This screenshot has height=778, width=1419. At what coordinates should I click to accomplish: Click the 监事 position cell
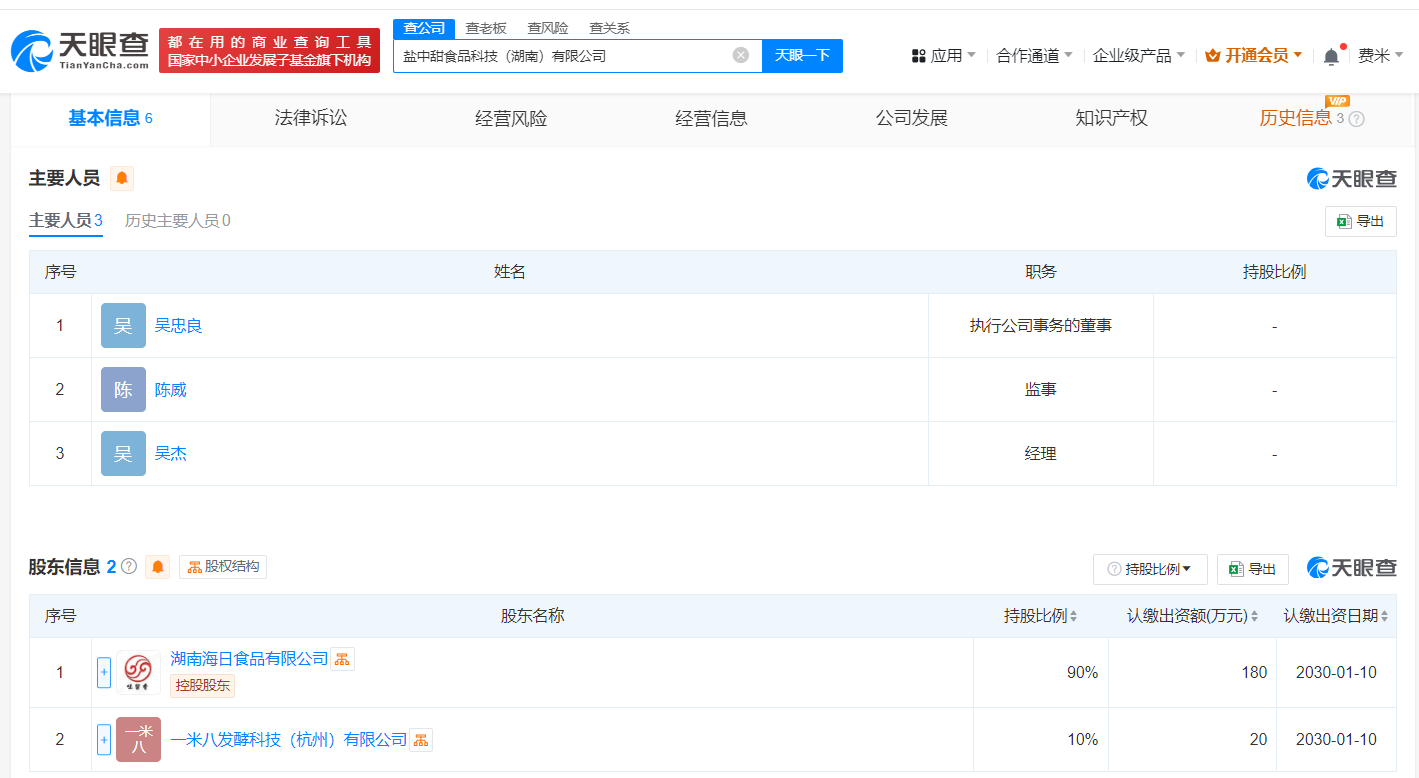(1041, 390)
